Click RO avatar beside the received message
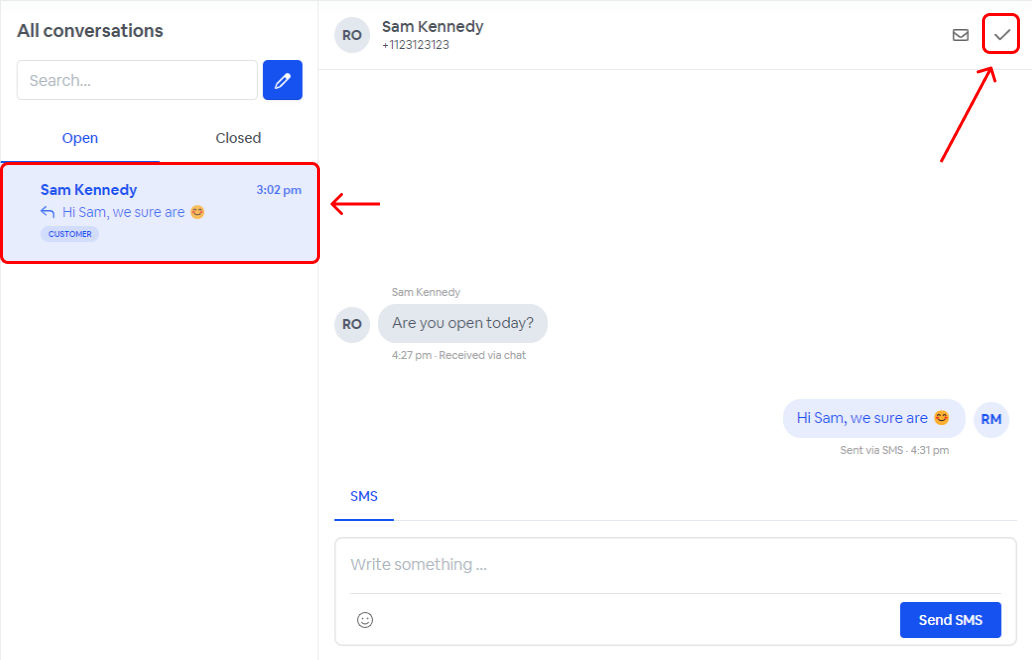1032x660 pixels. click(352, 324)
